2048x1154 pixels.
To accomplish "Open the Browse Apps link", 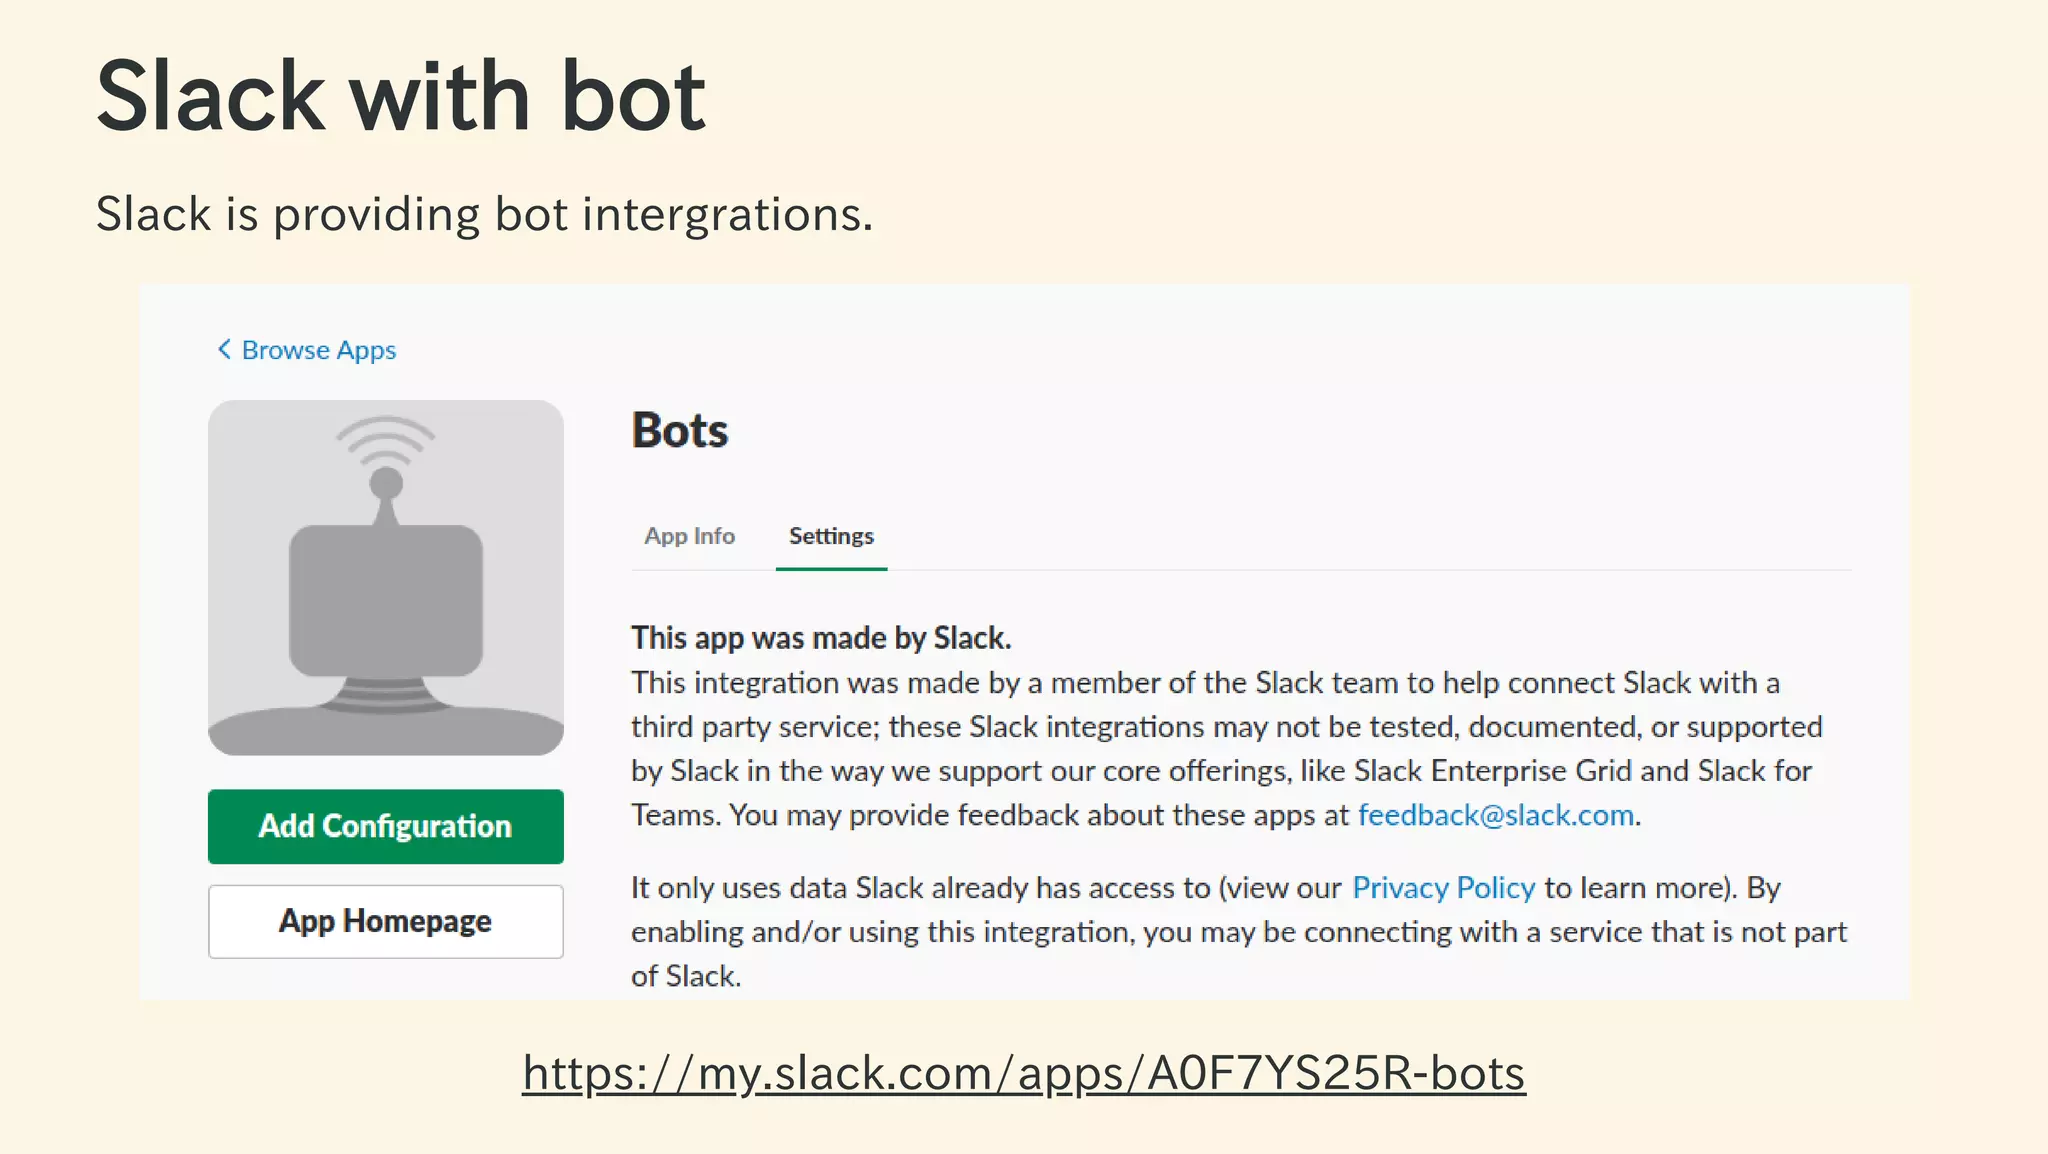I will 318,350.
